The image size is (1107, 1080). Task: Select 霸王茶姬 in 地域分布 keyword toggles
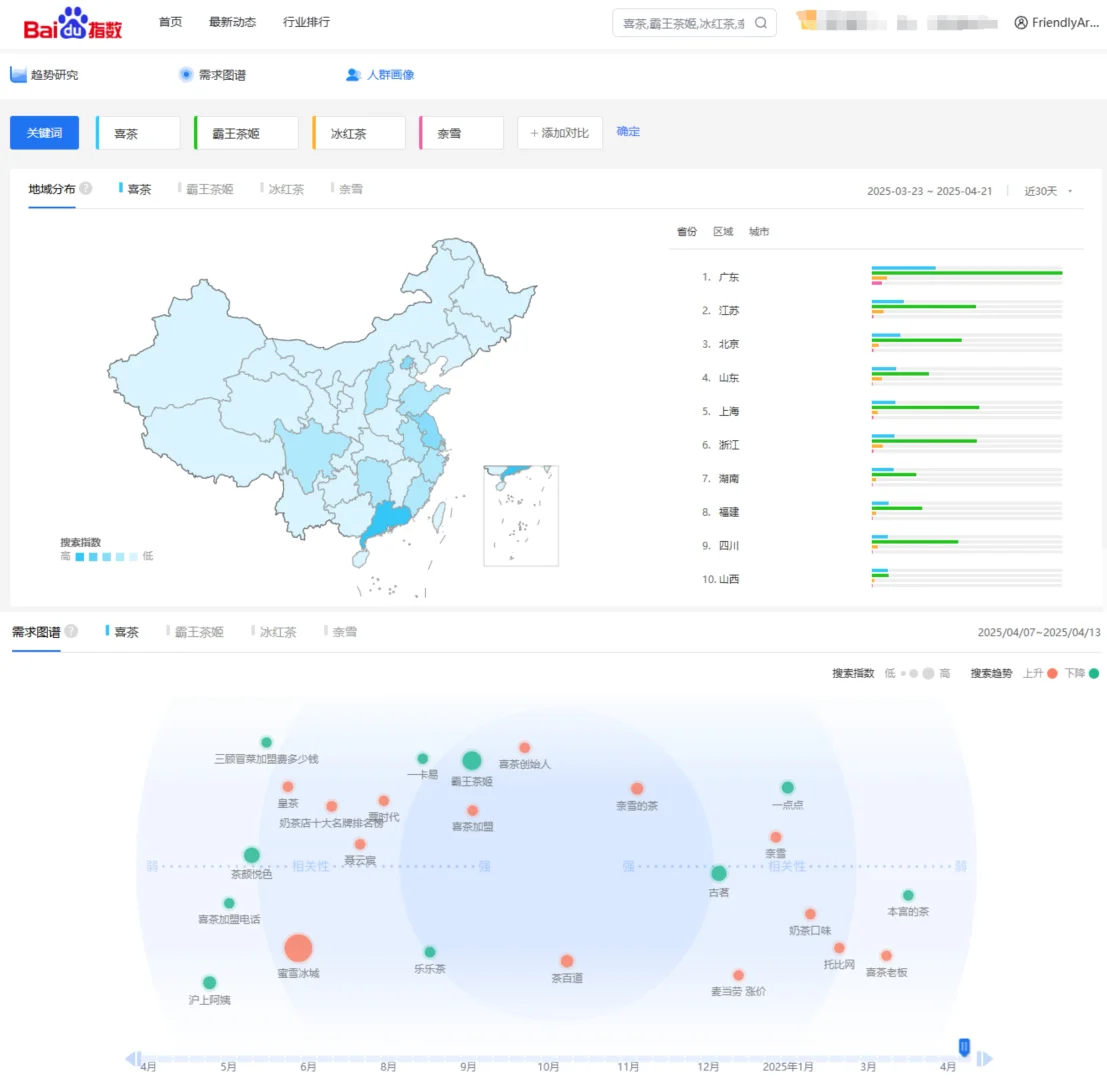205,189
